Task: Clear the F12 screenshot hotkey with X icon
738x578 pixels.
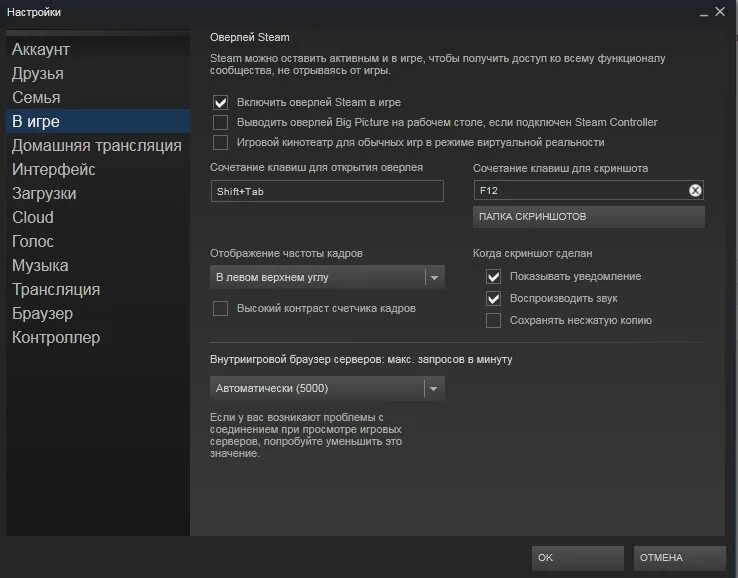Action: point(695,191)
